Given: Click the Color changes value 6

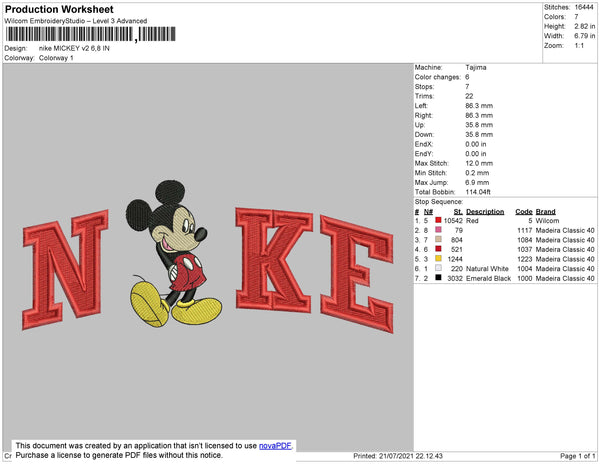Looking at the screenshot, I should (467, 77).
